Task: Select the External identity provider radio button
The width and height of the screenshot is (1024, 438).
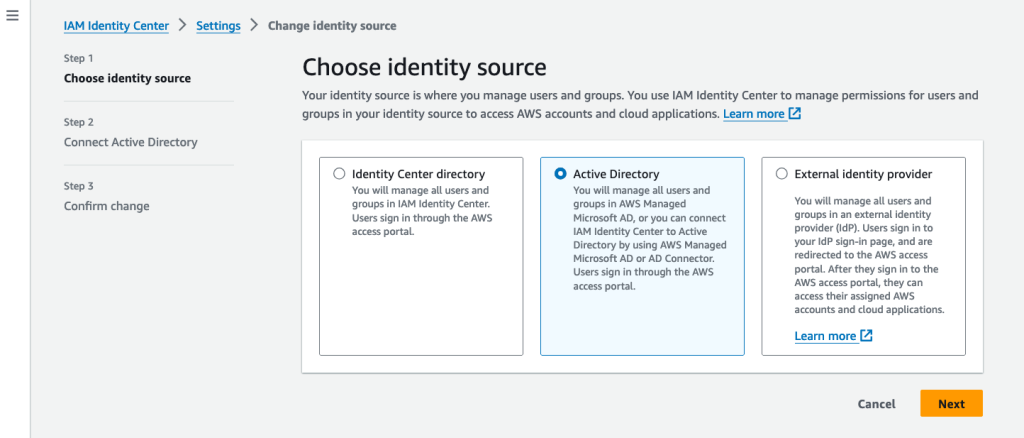Action: 781,174
